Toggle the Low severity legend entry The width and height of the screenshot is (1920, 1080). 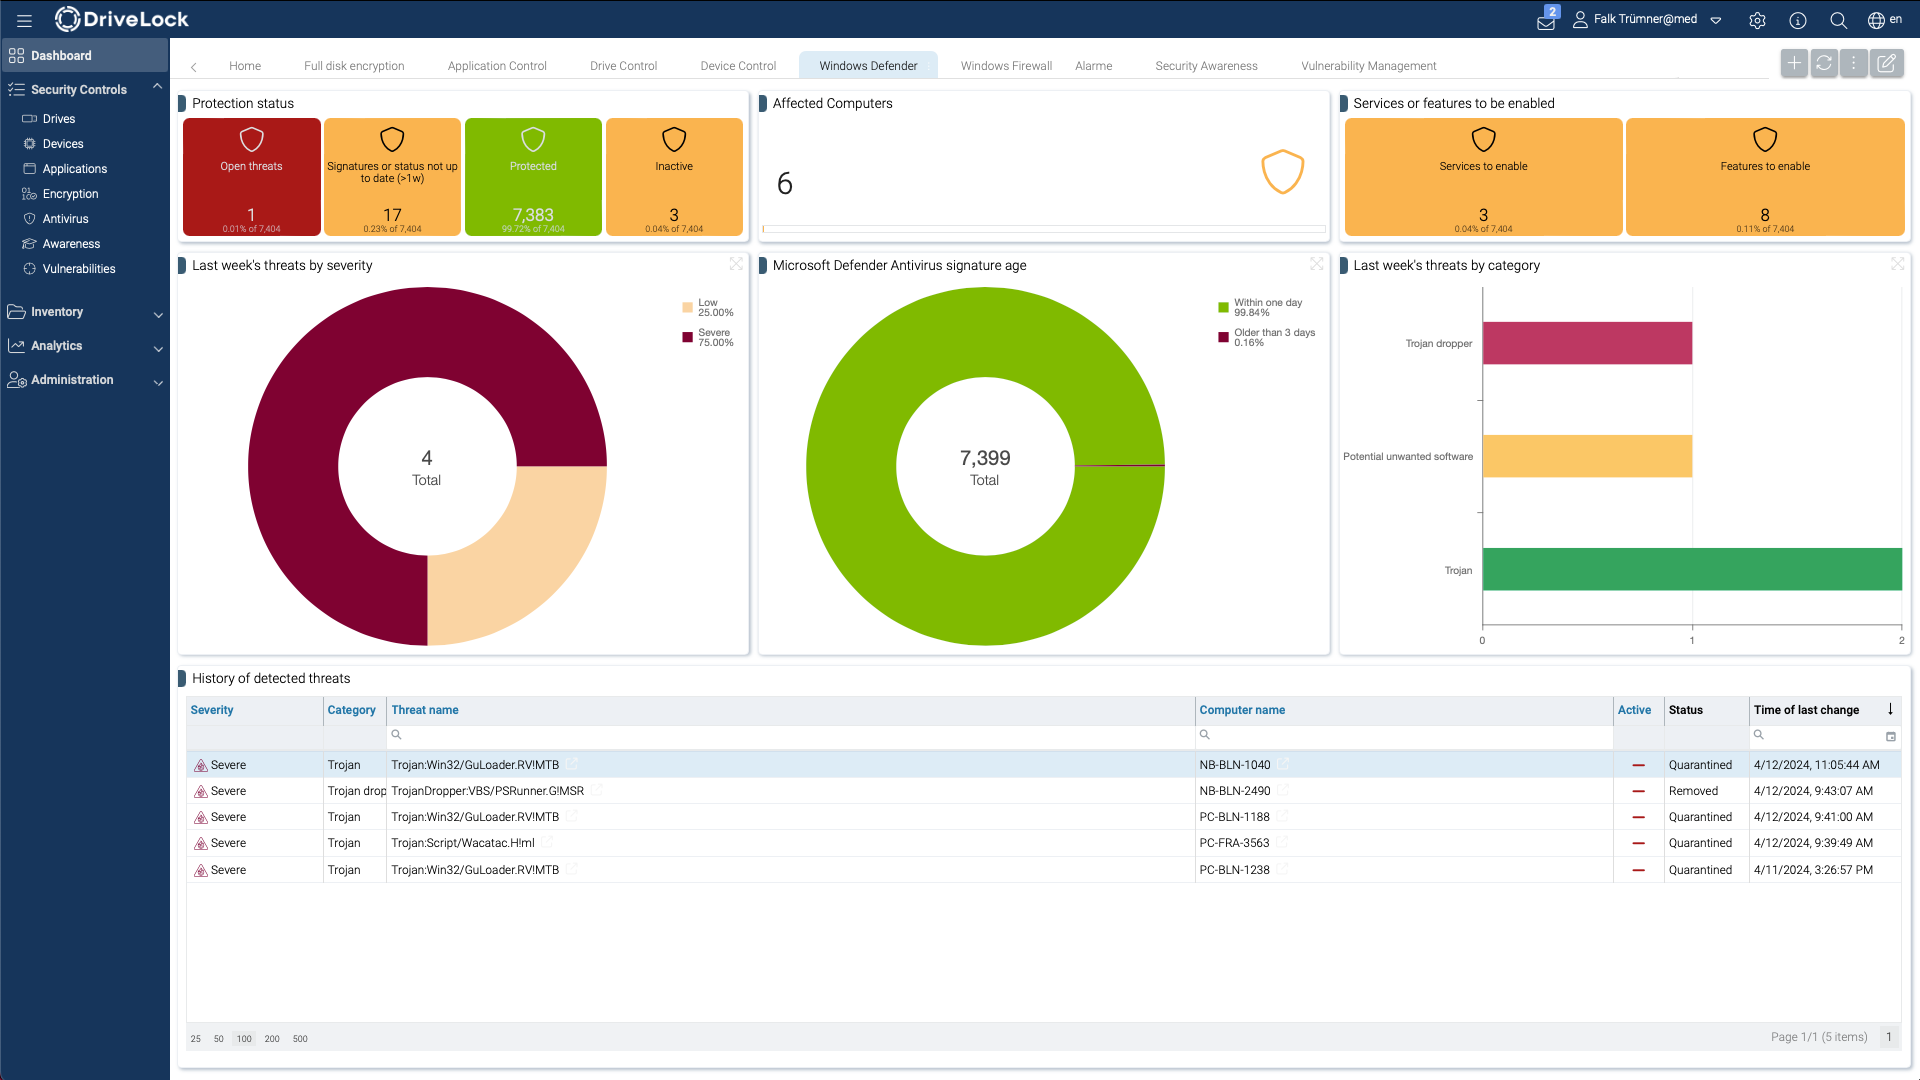[708, 307]
